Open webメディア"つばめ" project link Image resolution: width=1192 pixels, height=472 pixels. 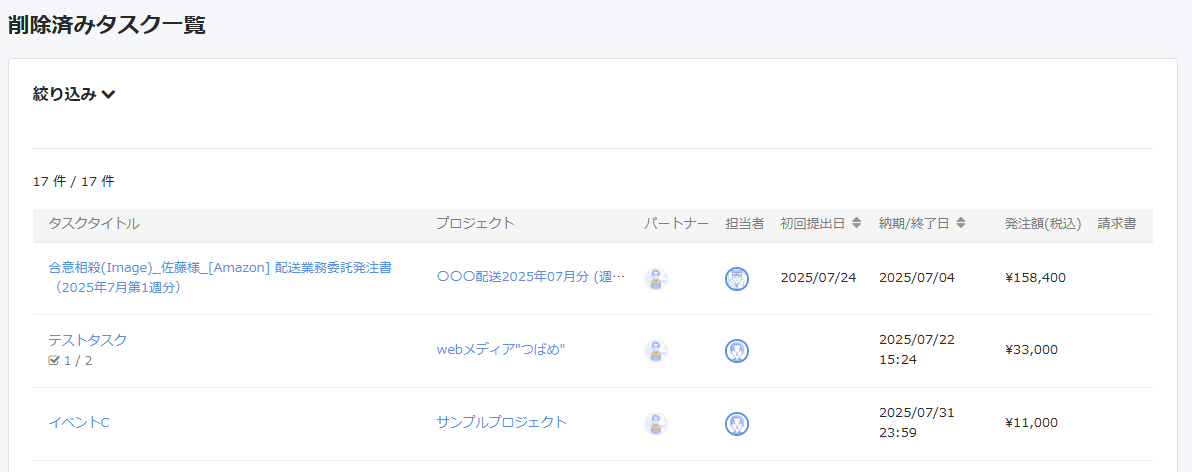(x=501, y=350)
